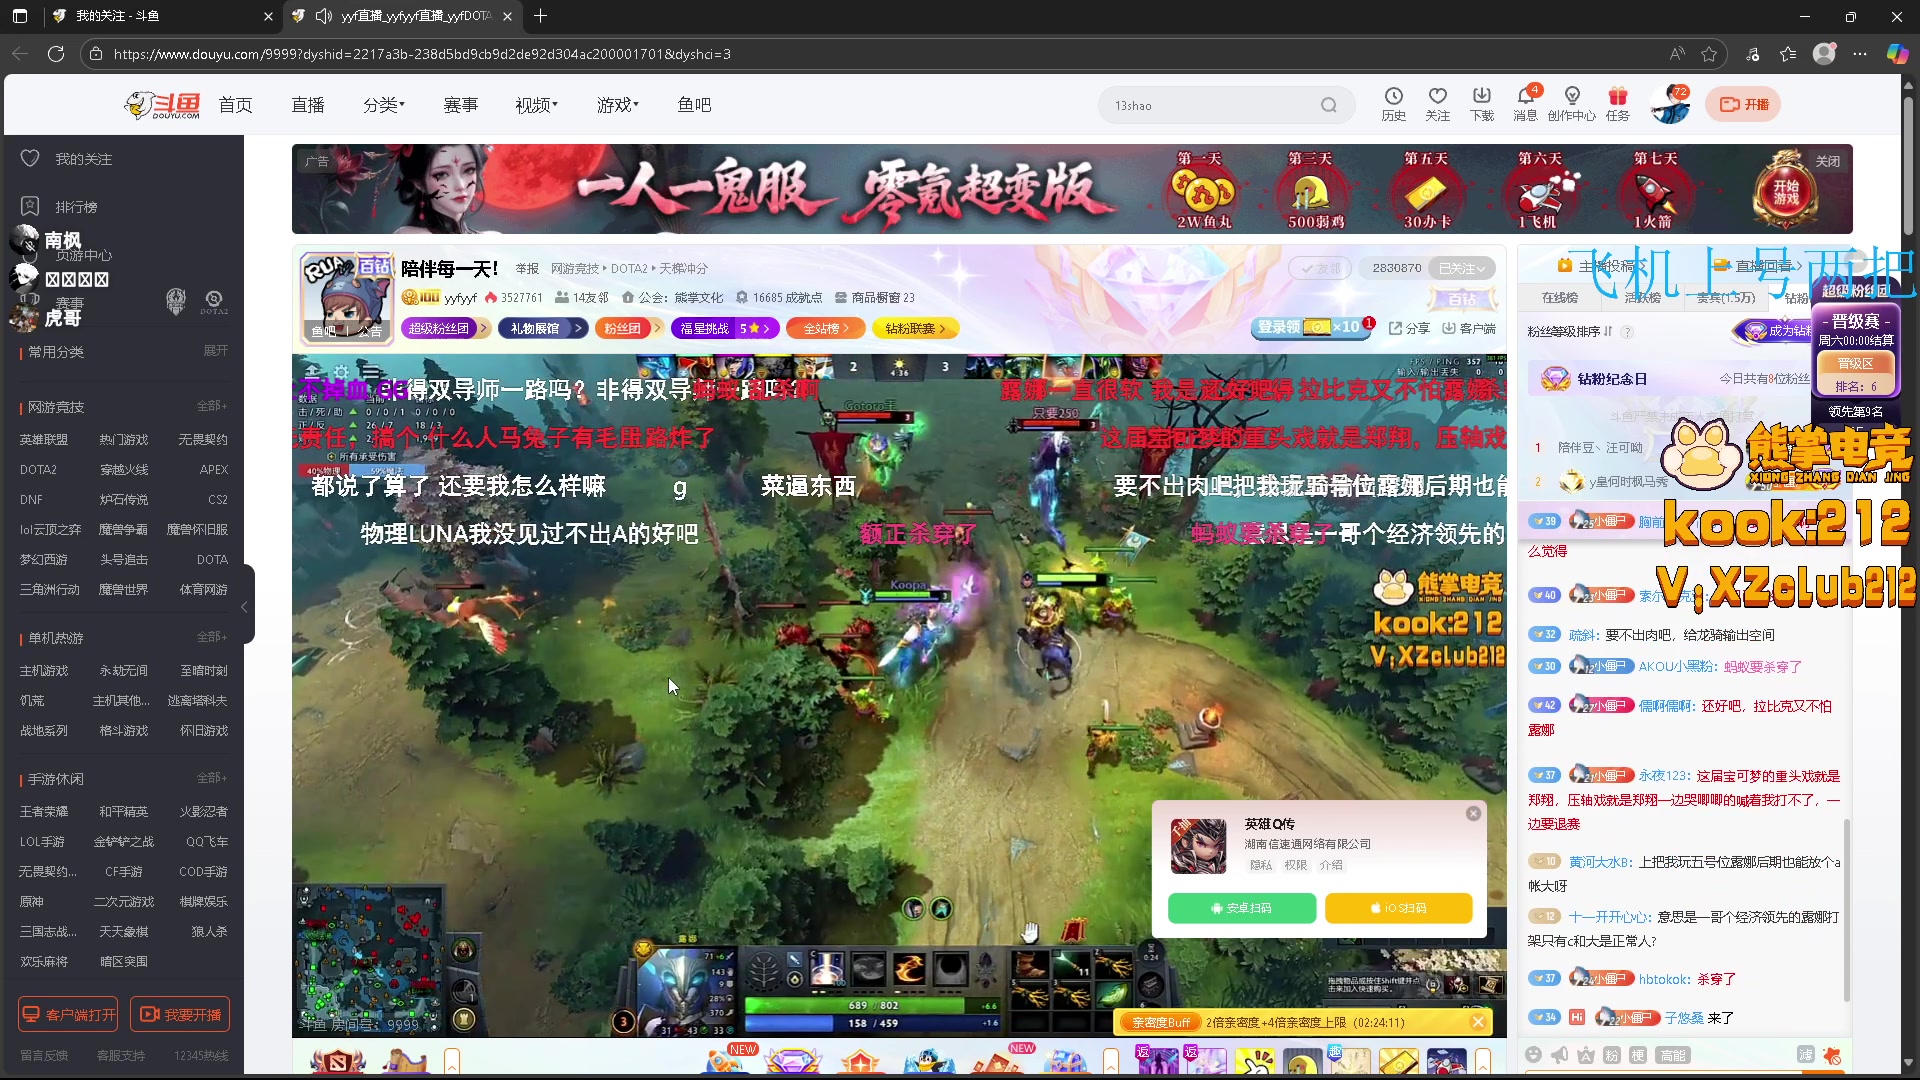This screenshot has height=1080, width=1920.
Task: Switch to the 我的关注 - 斗鱼 browser tab
Action: pos(161,16)
